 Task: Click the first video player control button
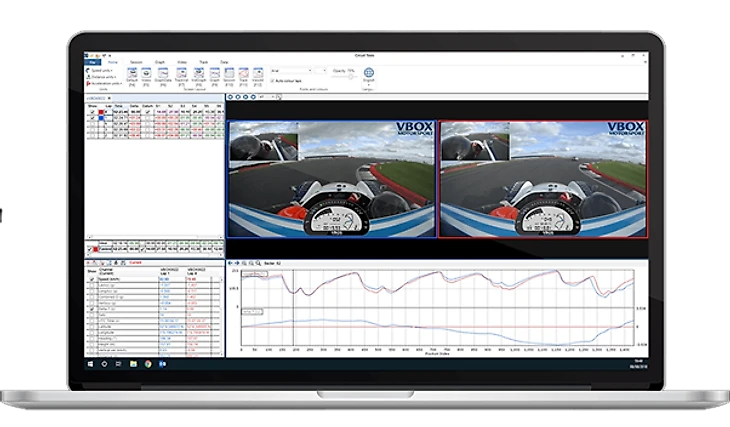point(230,97)
